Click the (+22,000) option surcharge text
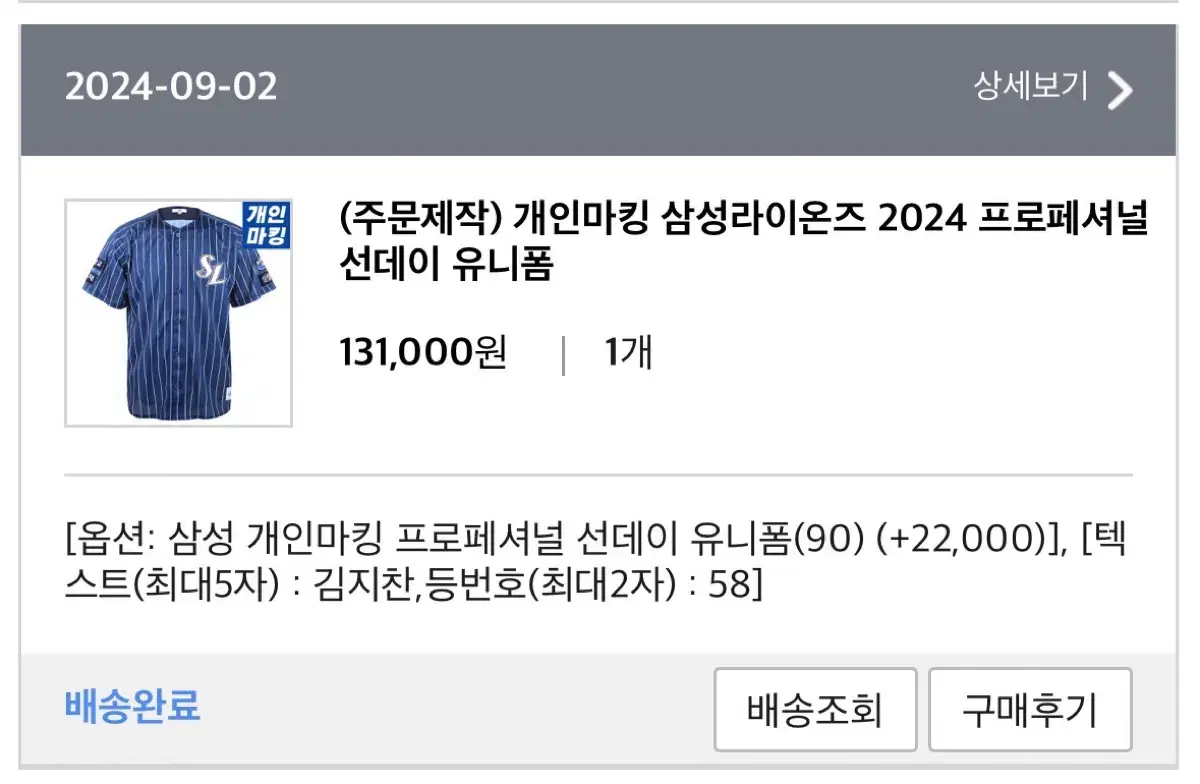 tap(960, 540)
